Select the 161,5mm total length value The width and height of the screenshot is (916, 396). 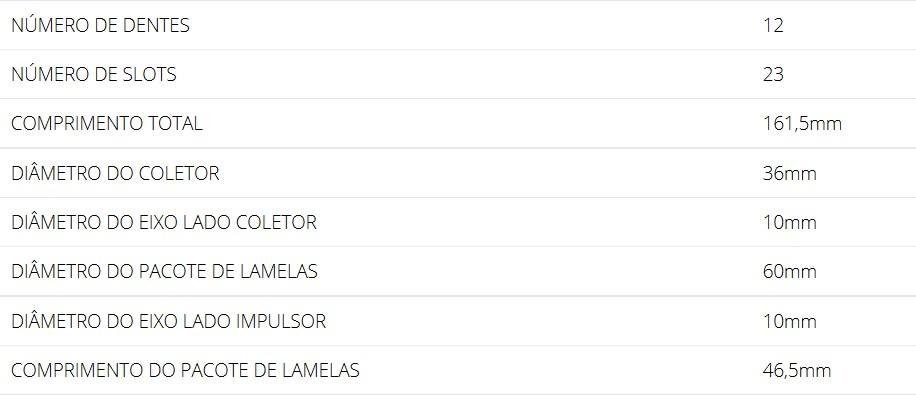point(802,124)
